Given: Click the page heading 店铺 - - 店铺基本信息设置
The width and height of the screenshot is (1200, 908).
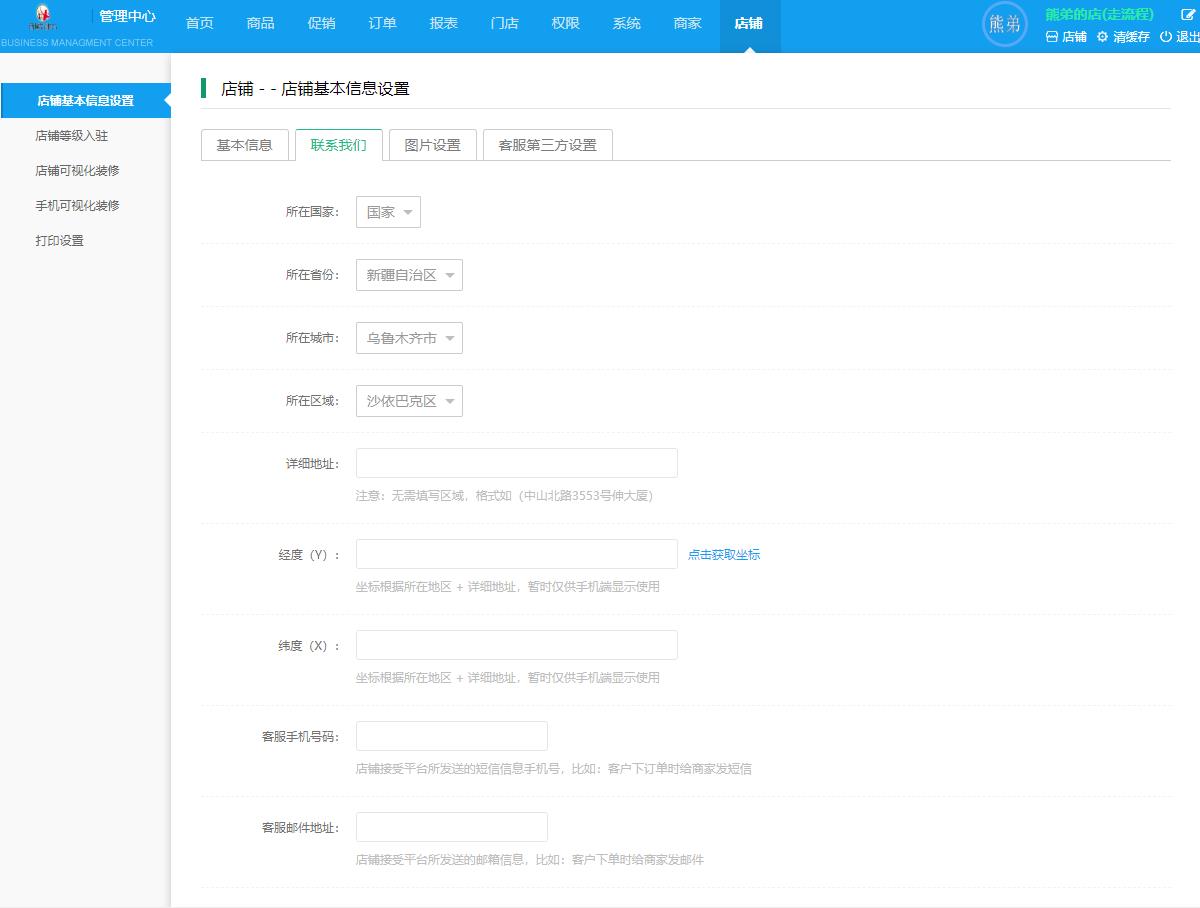Looking at the screenshot, I should (x=315, y=89).
